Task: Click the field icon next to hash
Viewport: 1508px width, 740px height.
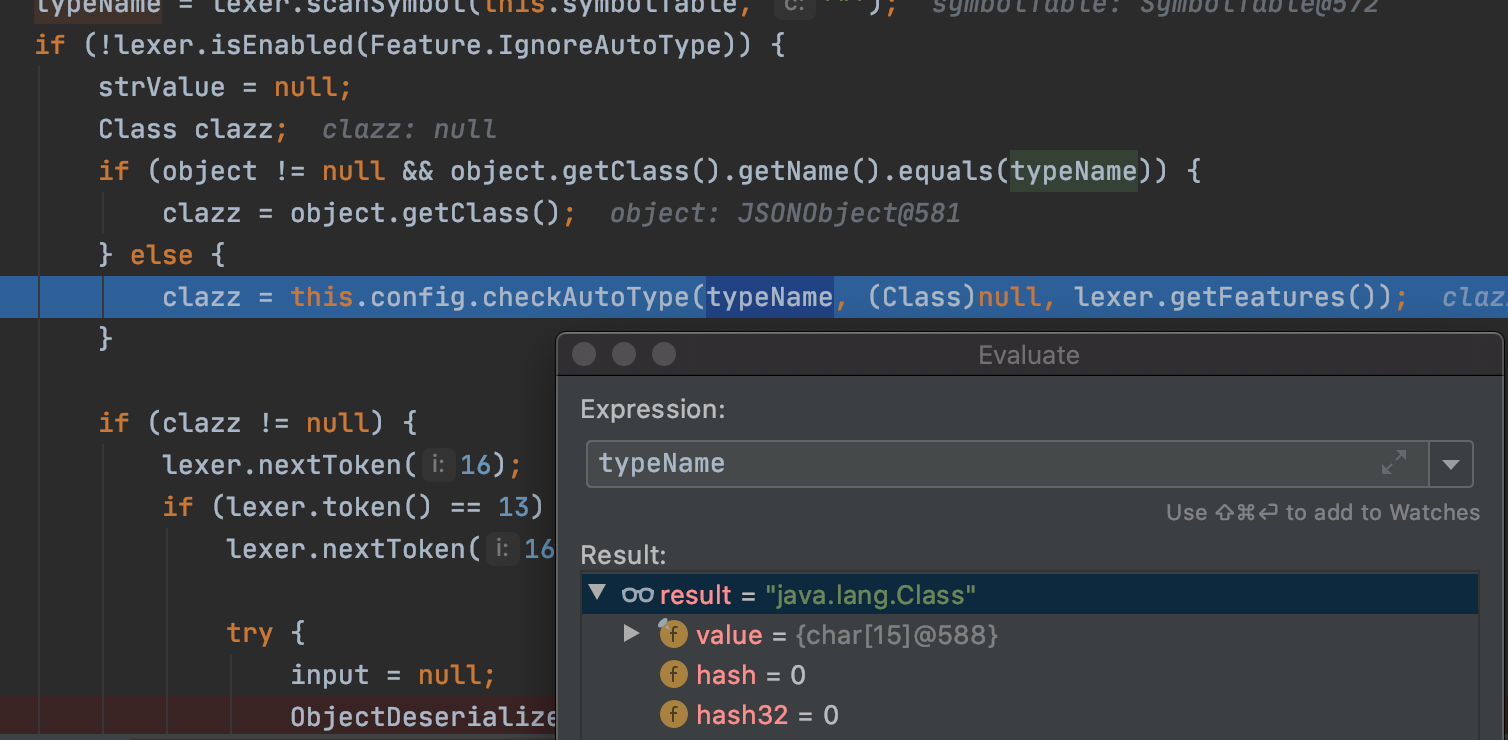Action: point(673,675)
